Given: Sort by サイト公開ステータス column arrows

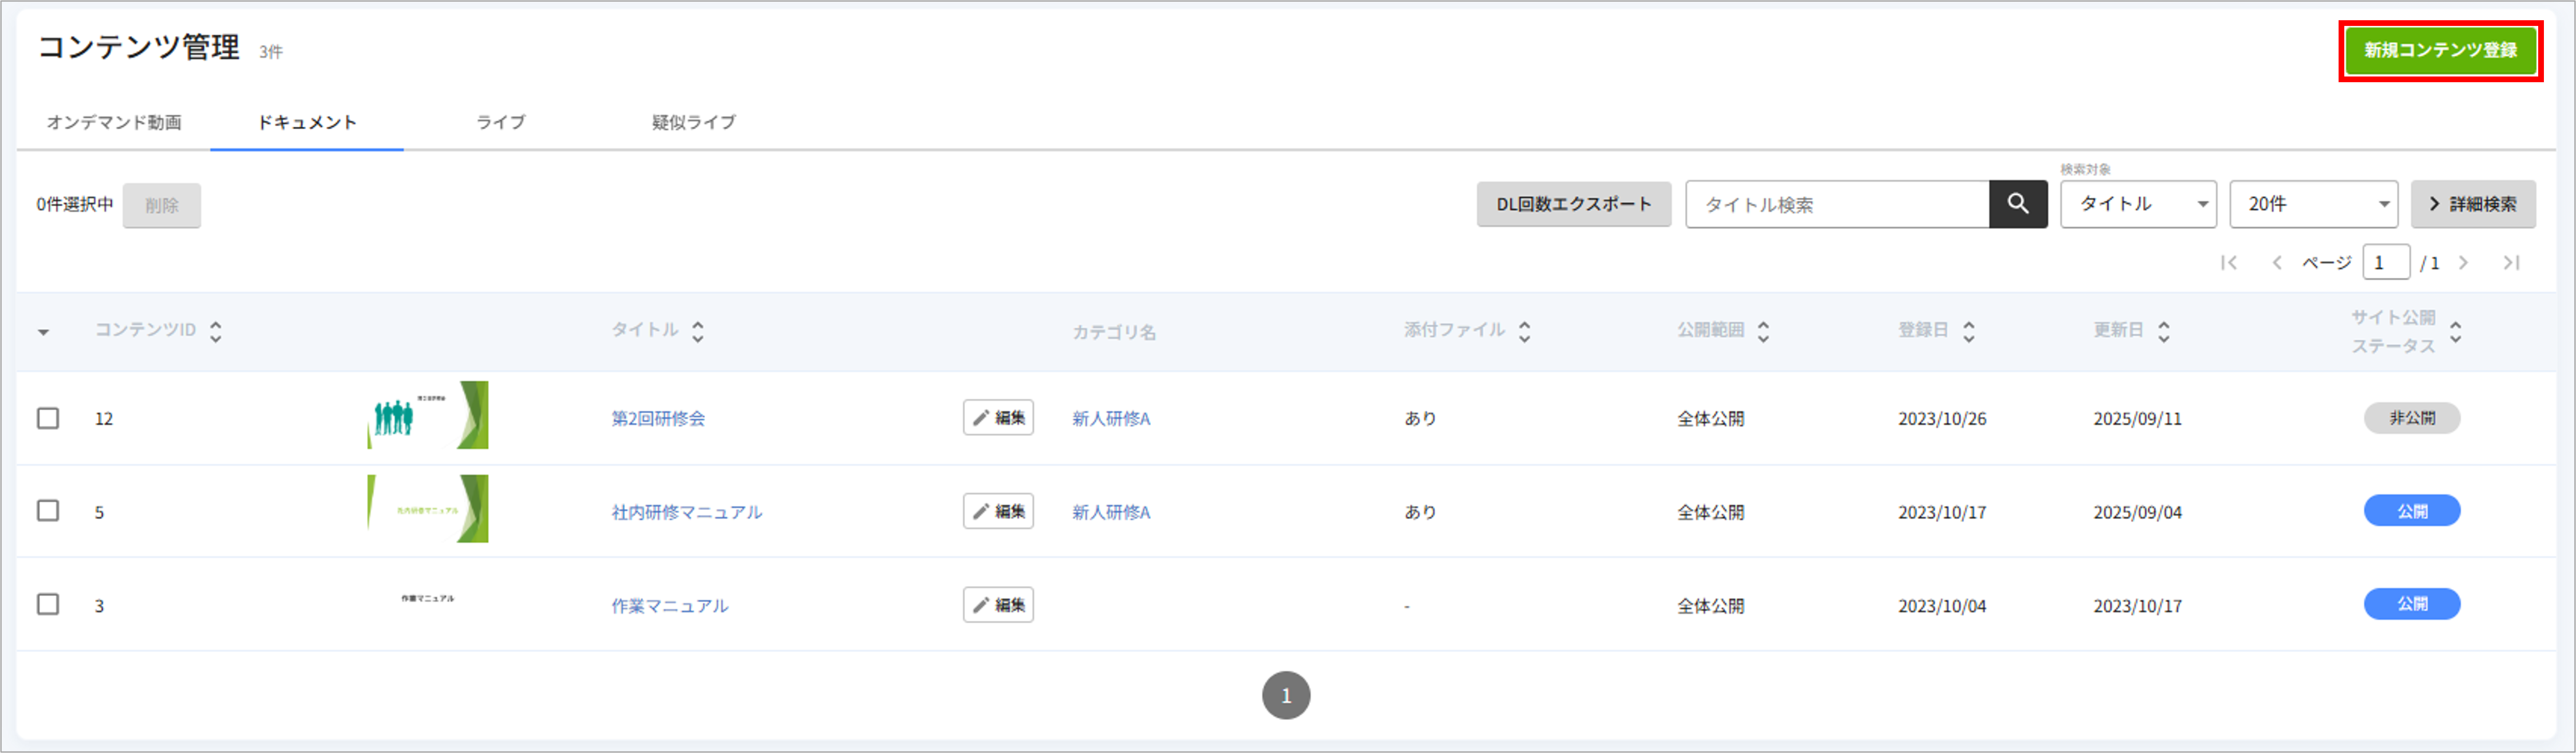Looking at the screenshot, I should pos(2455,331).
